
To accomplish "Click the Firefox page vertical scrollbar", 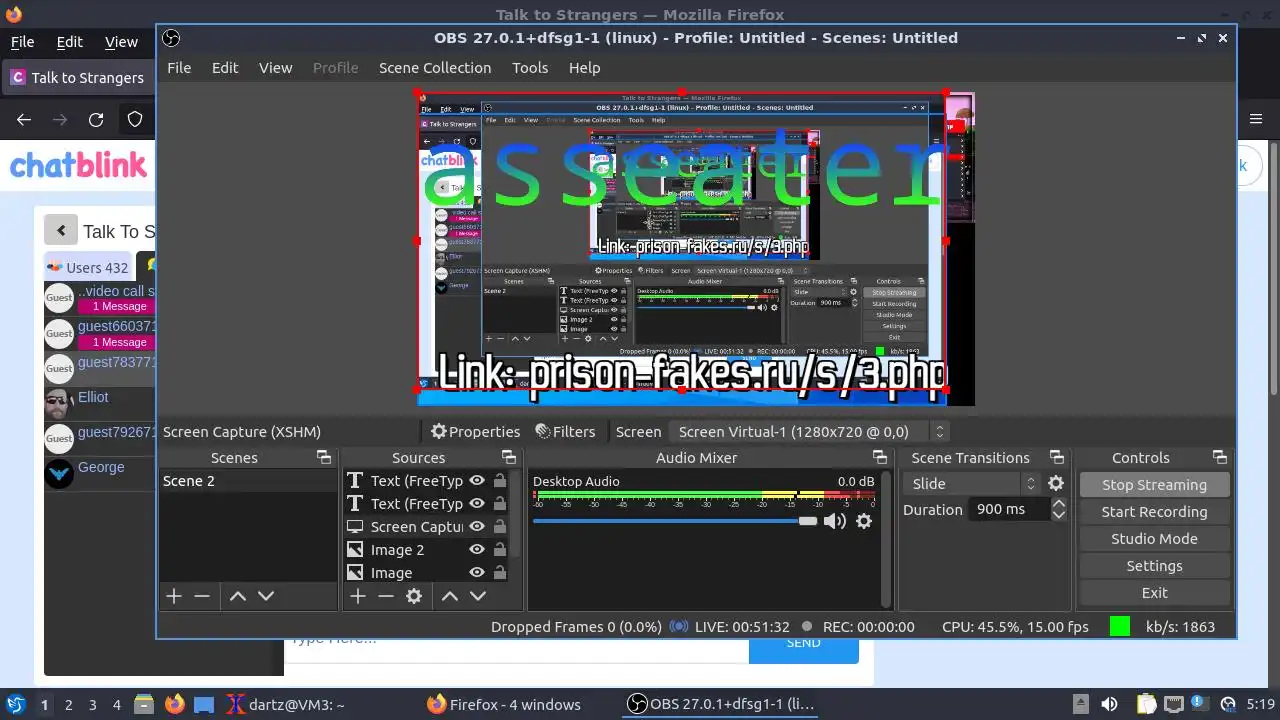I will pyautogui.click(x=1274, y=268).
